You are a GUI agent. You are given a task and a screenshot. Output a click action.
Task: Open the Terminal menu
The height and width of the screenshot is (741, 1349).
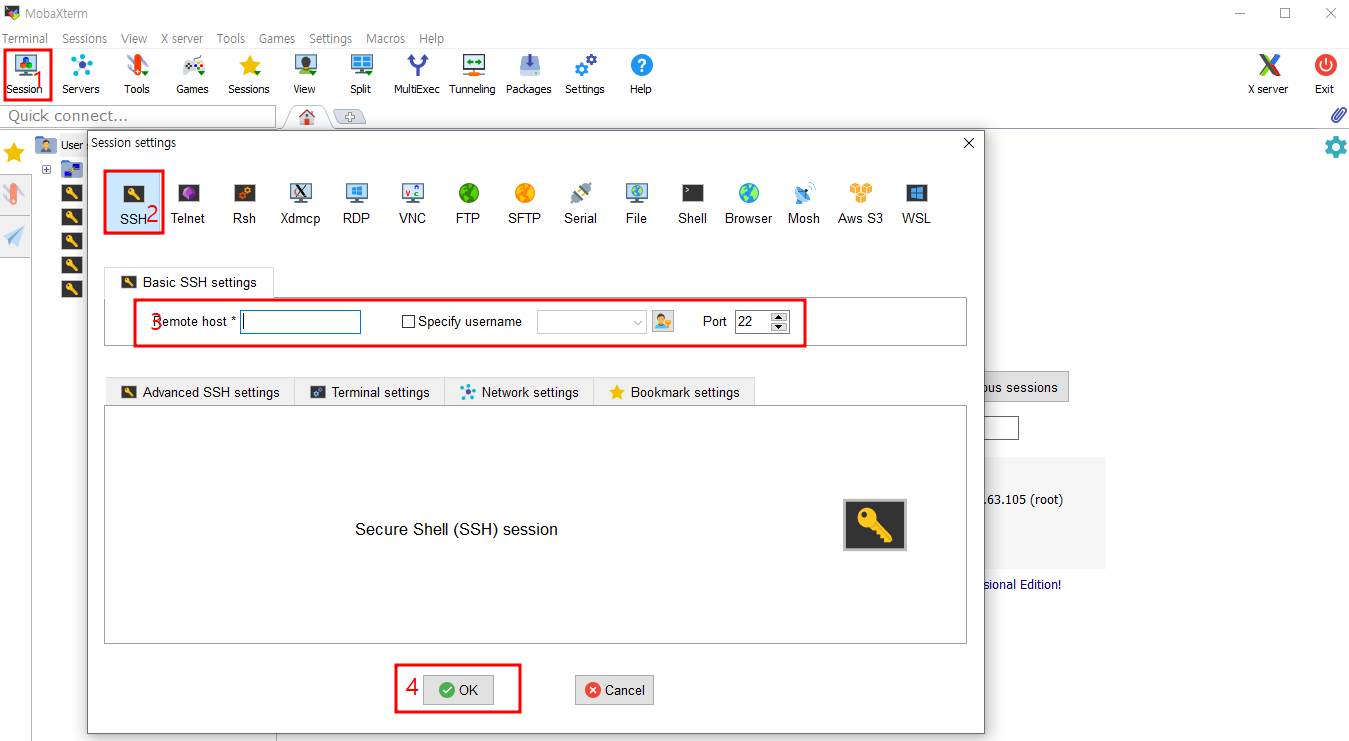point(25,38)
